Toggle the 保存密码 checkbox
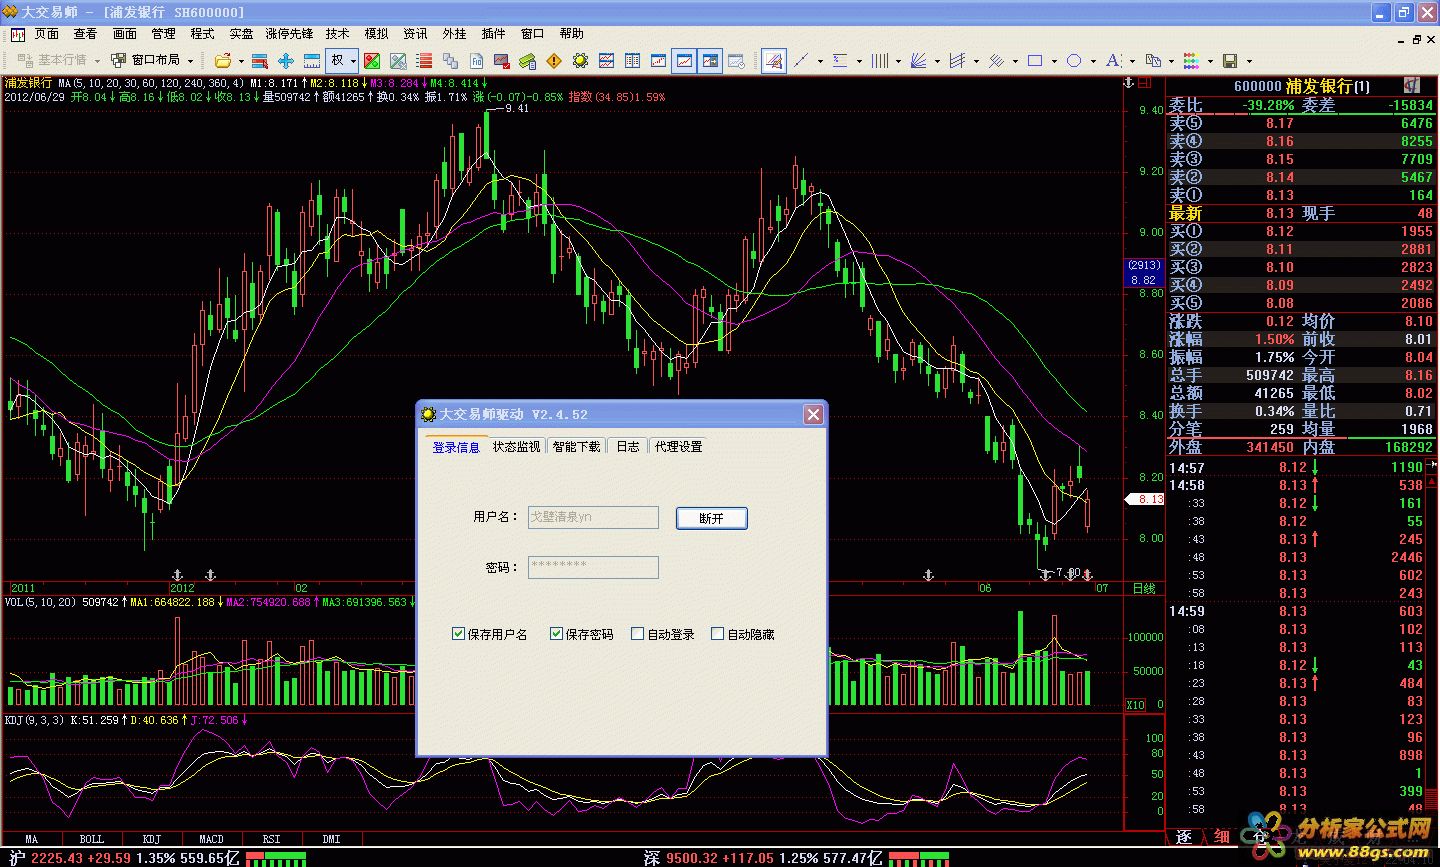1440x867 pixels. tap(556, 633)
